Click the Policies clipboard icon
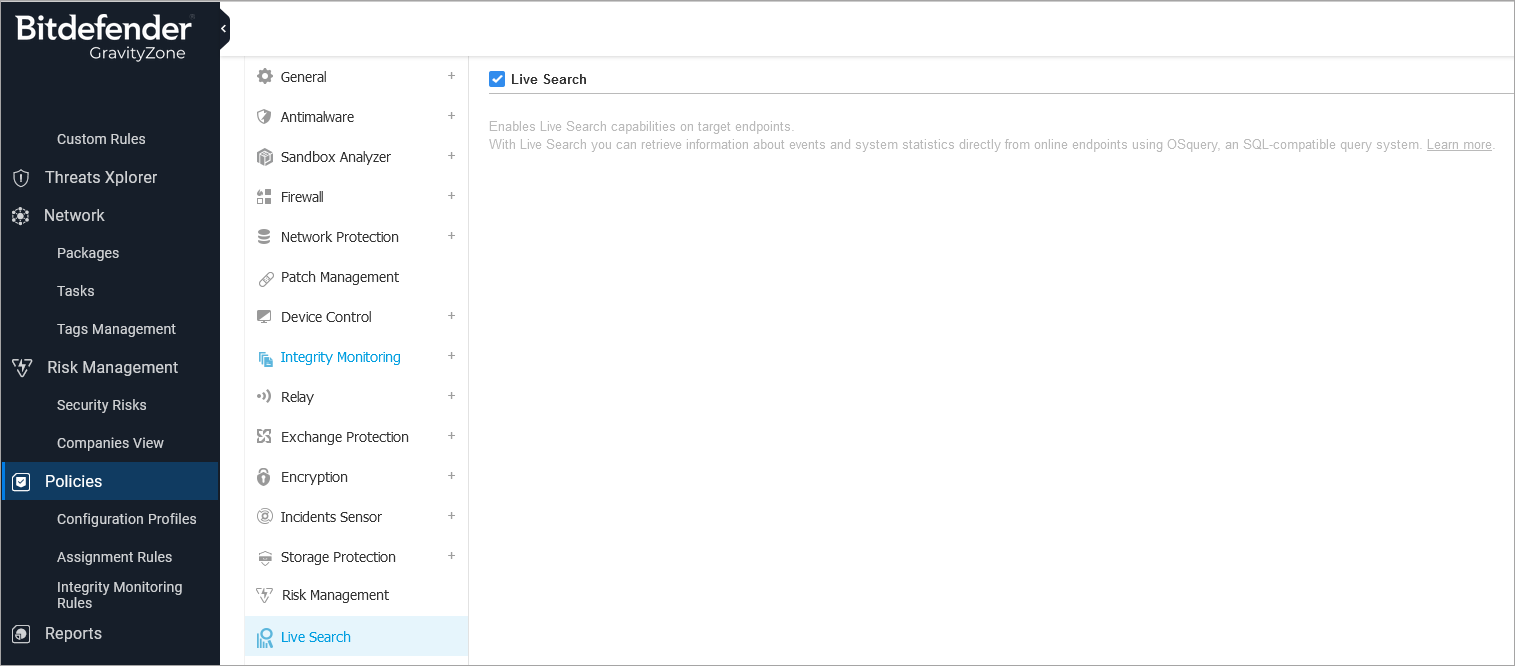 click(20, 482)
